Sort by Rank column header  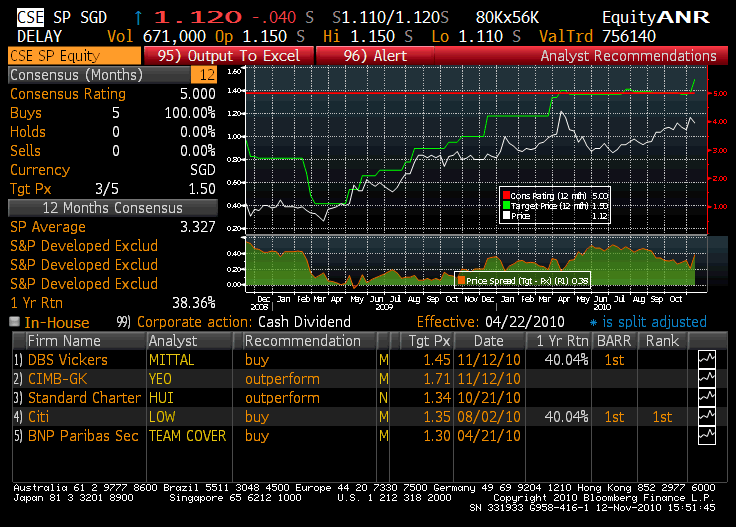click(662, 341)
